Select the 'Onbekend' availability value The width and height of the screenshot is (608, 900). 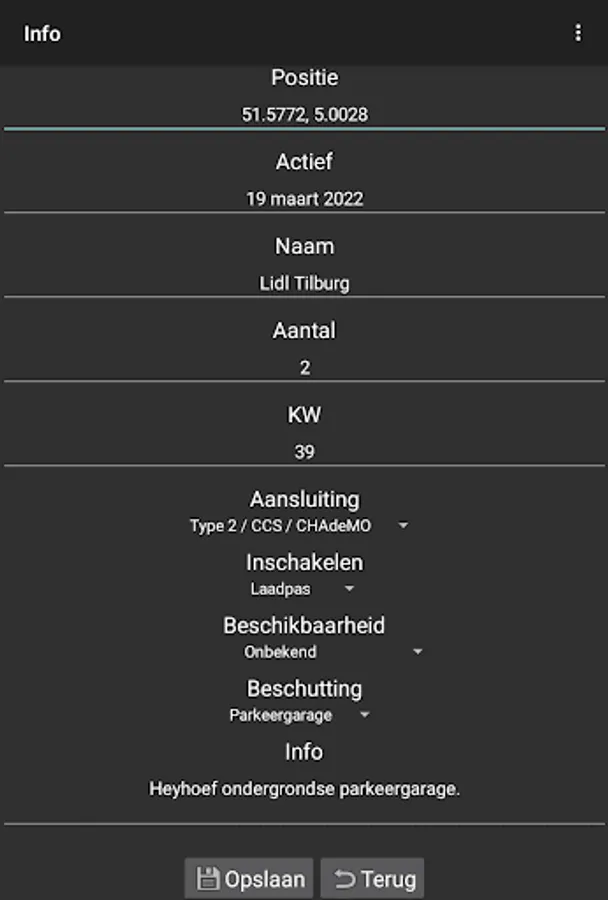tap(280, 652)
